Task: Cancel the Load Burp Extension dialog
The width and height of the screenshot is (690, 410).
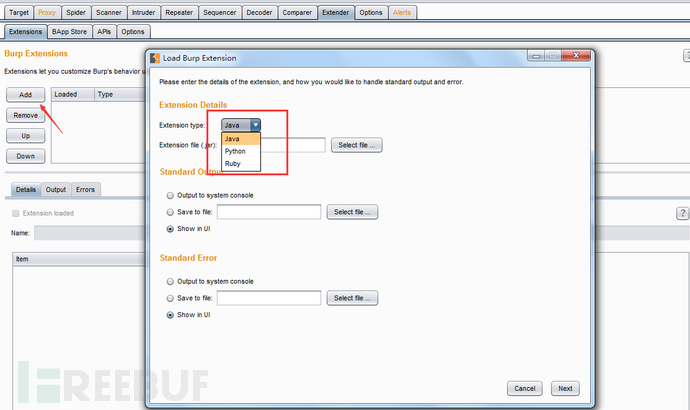Action: point(525,388)
